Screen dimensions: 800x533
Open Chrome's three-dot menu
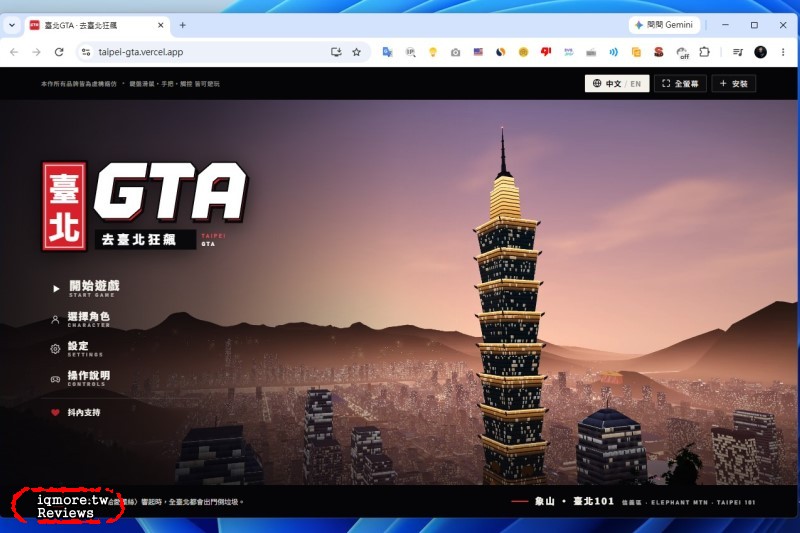coord(783,52)
